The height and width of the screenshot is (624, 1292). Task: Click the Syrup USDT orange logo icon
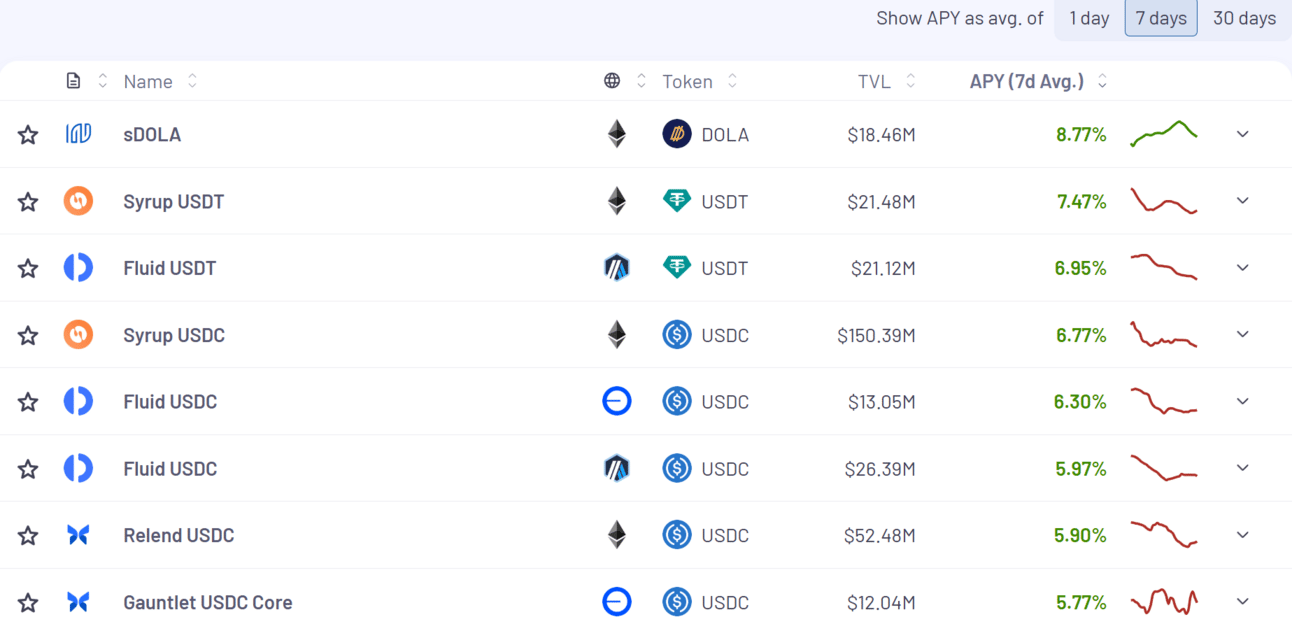point(78,201)
